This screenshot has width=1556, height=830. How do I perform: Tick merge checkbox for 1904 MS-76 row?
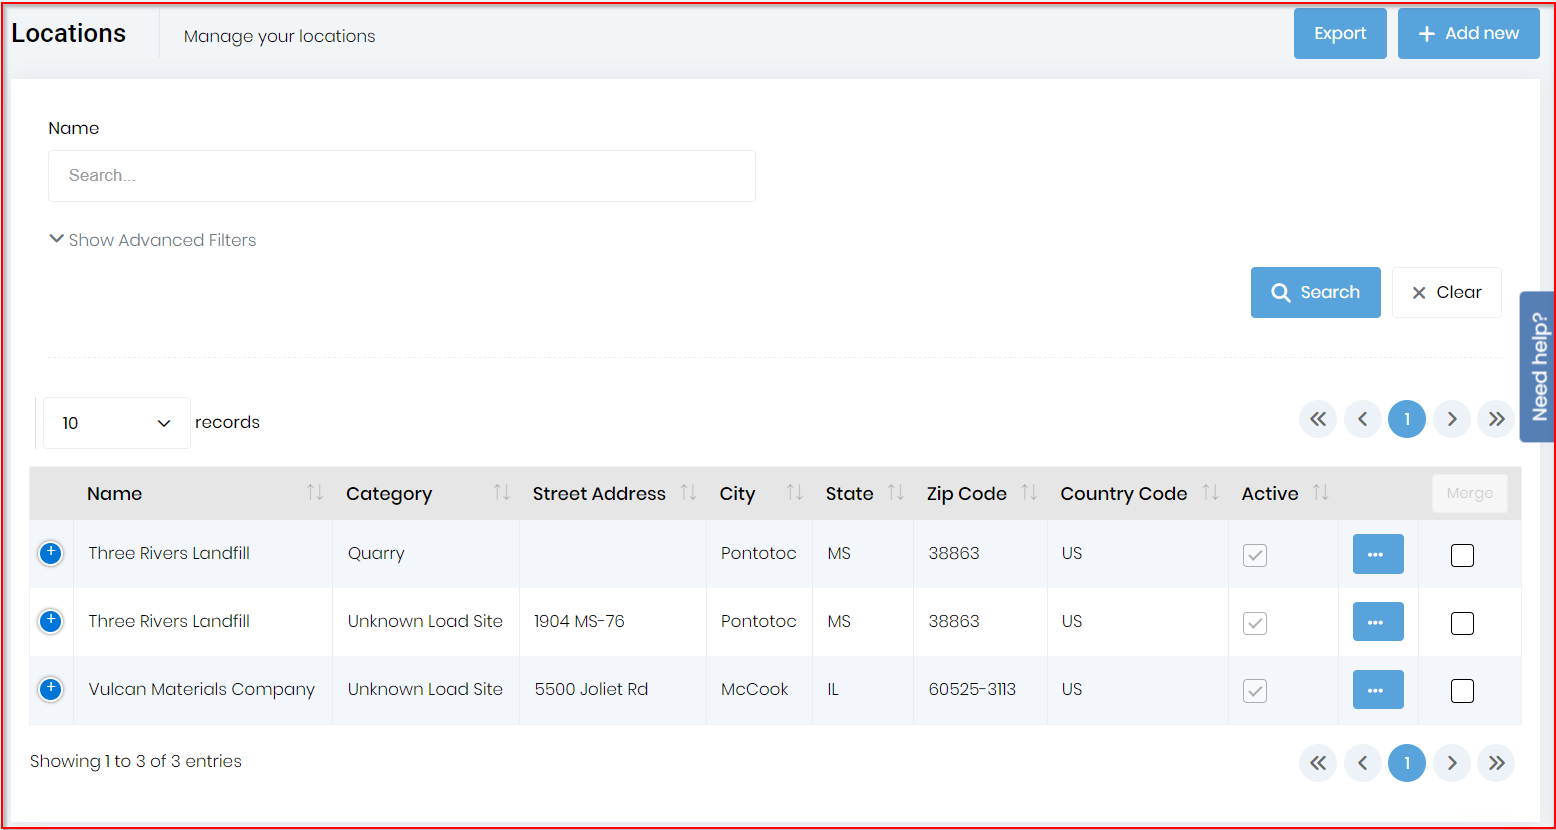[x=1462, y=623]
